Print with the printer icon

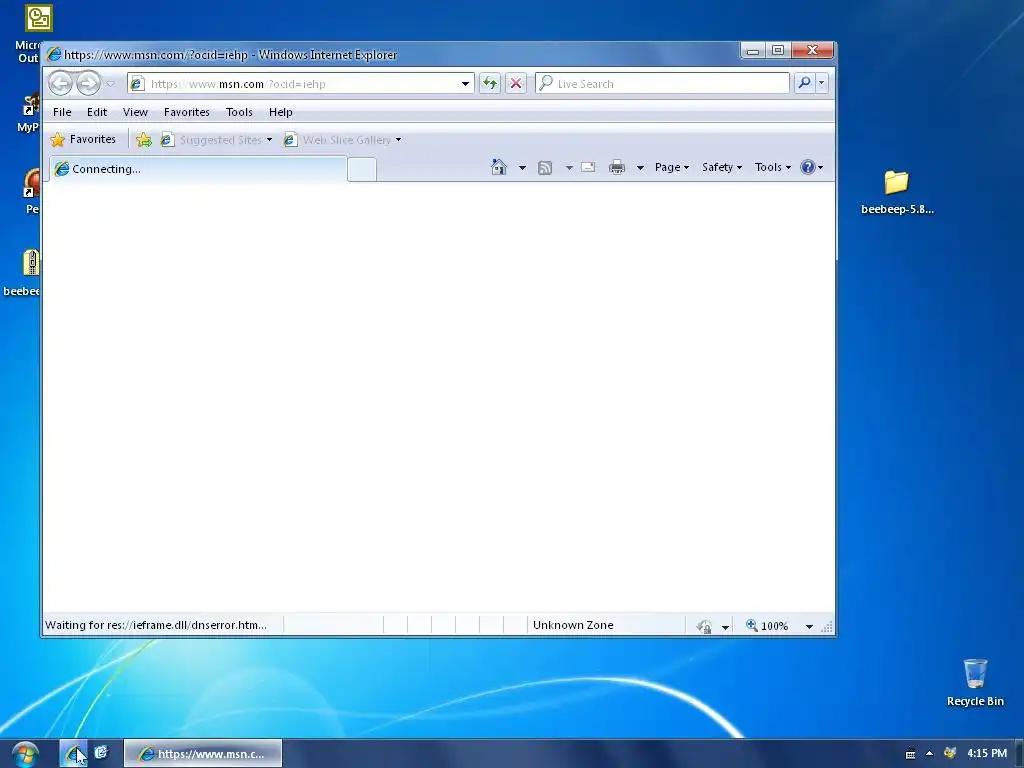coord(616,168)
